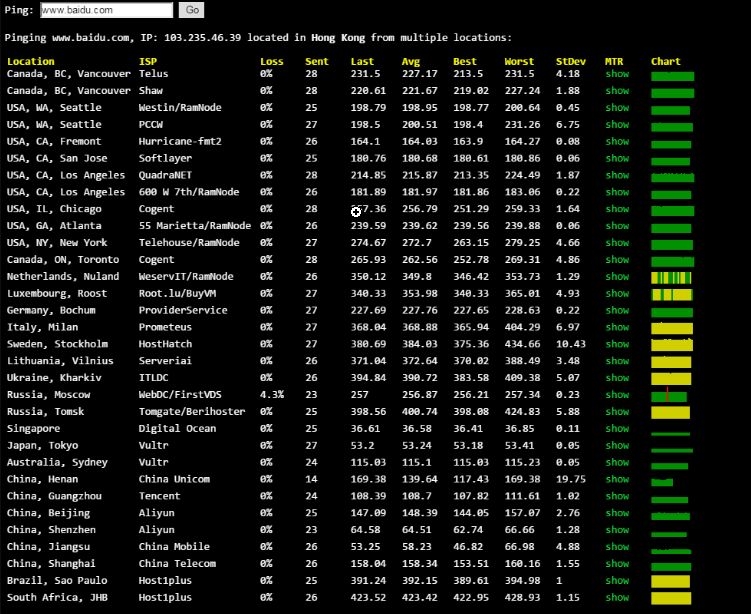Show MTR for Brazil Sao Paulo row
The width and height of the screenshot is (751, 614).
[x=617, y=580]
